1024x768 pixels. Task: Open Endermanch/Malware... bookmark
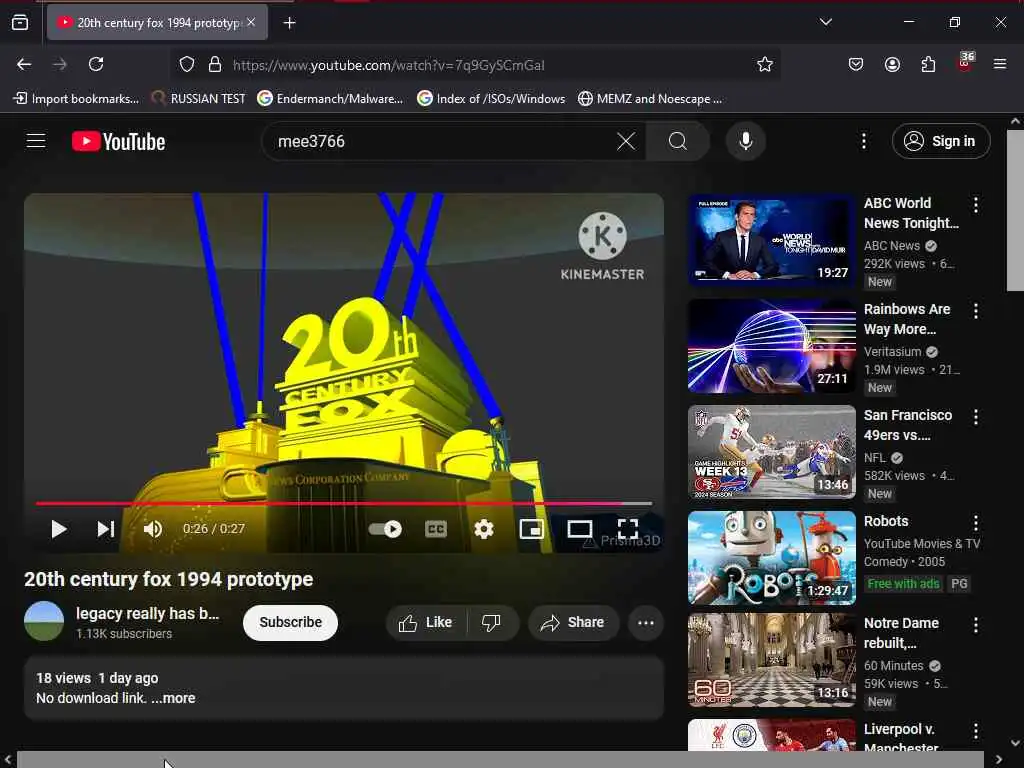(330, 99)
